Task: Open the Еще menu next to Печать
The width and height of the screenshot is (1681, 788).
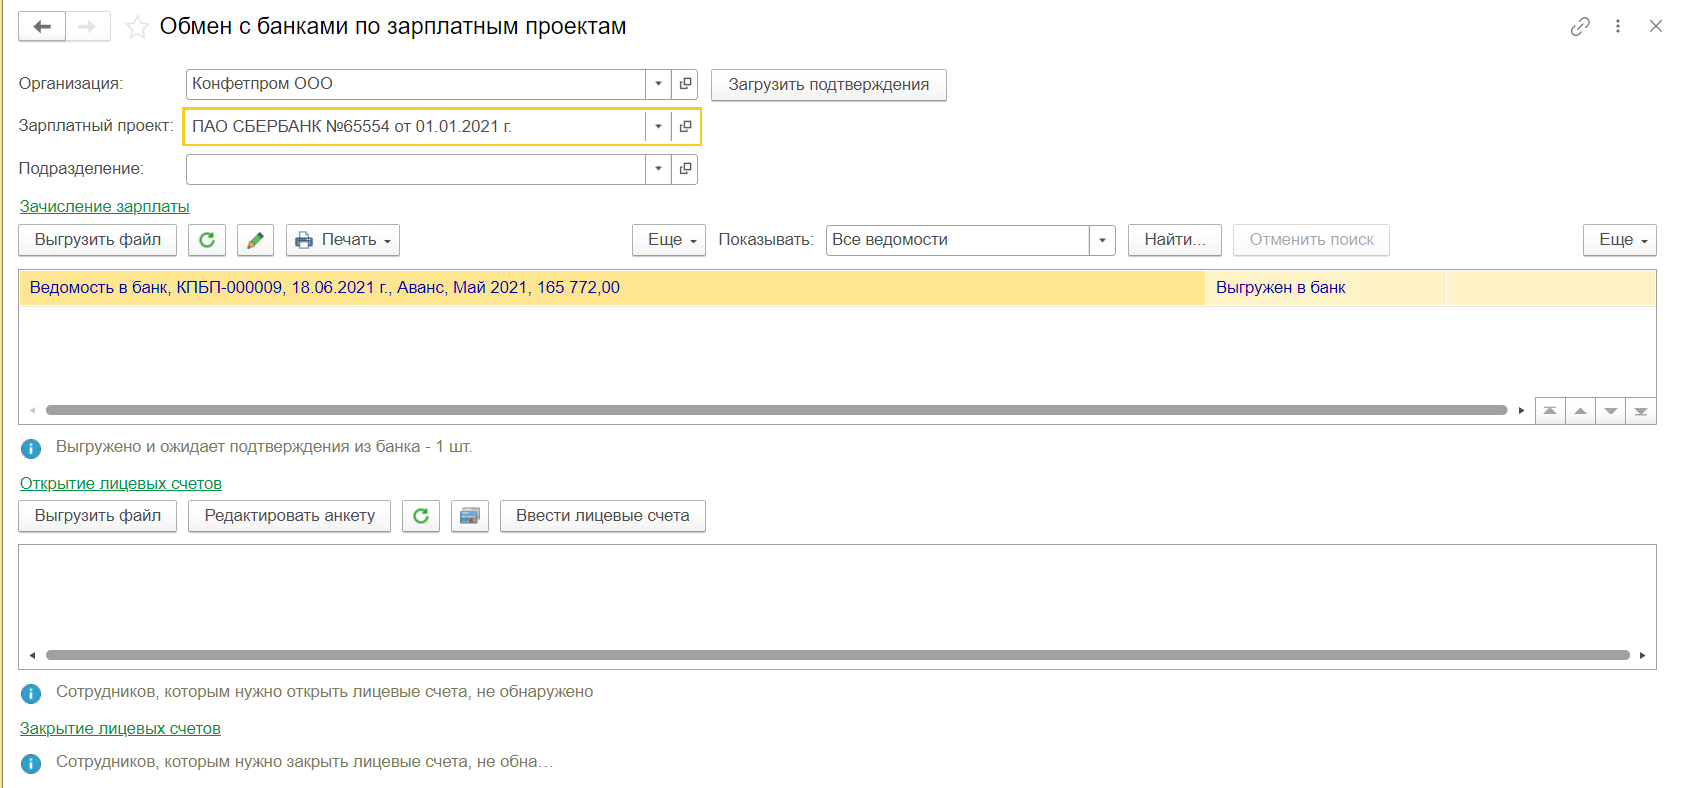Action: pos(669,240)
